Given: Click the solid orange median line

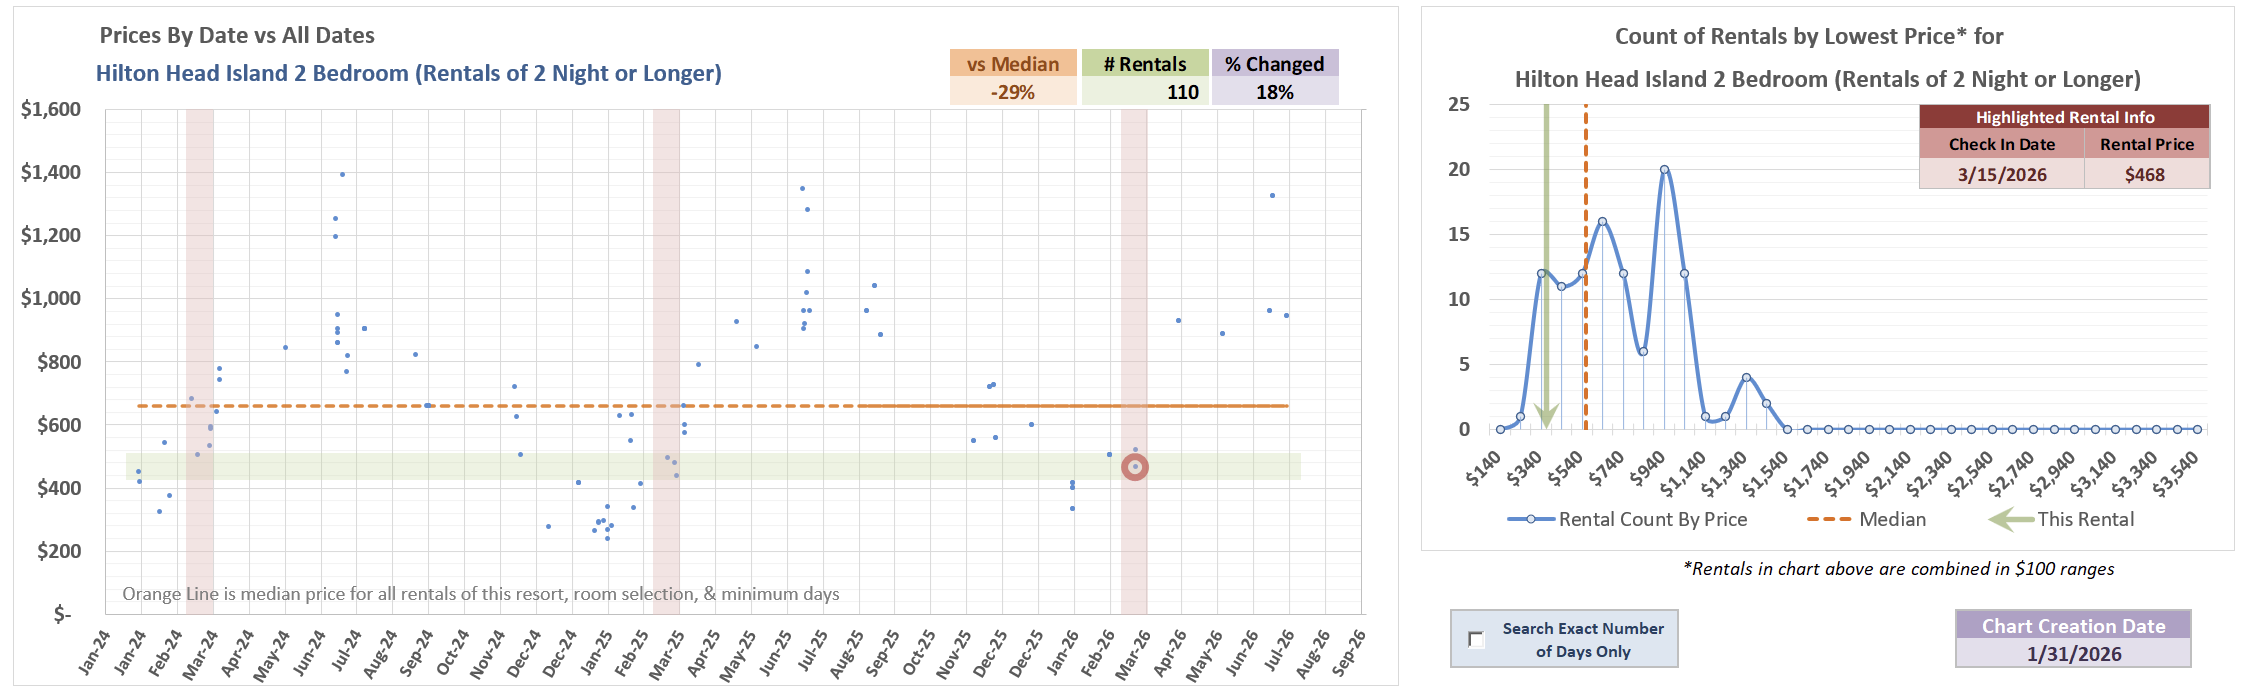Looking at the screenshot, I should click(1072, 406).
